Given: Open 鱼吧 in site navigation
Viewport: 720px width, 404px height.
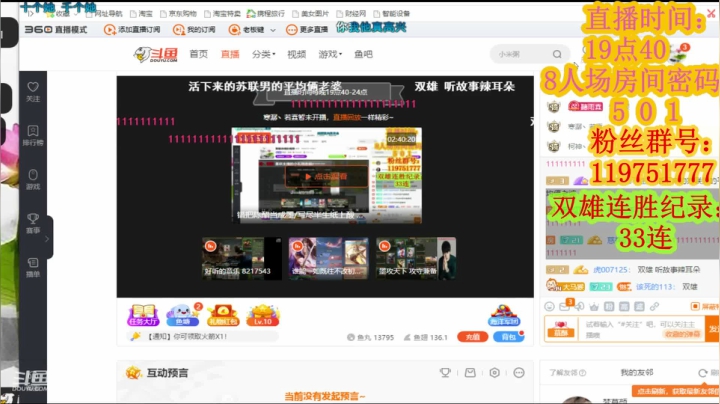Looking at the screenshot, I should [363, 54].
